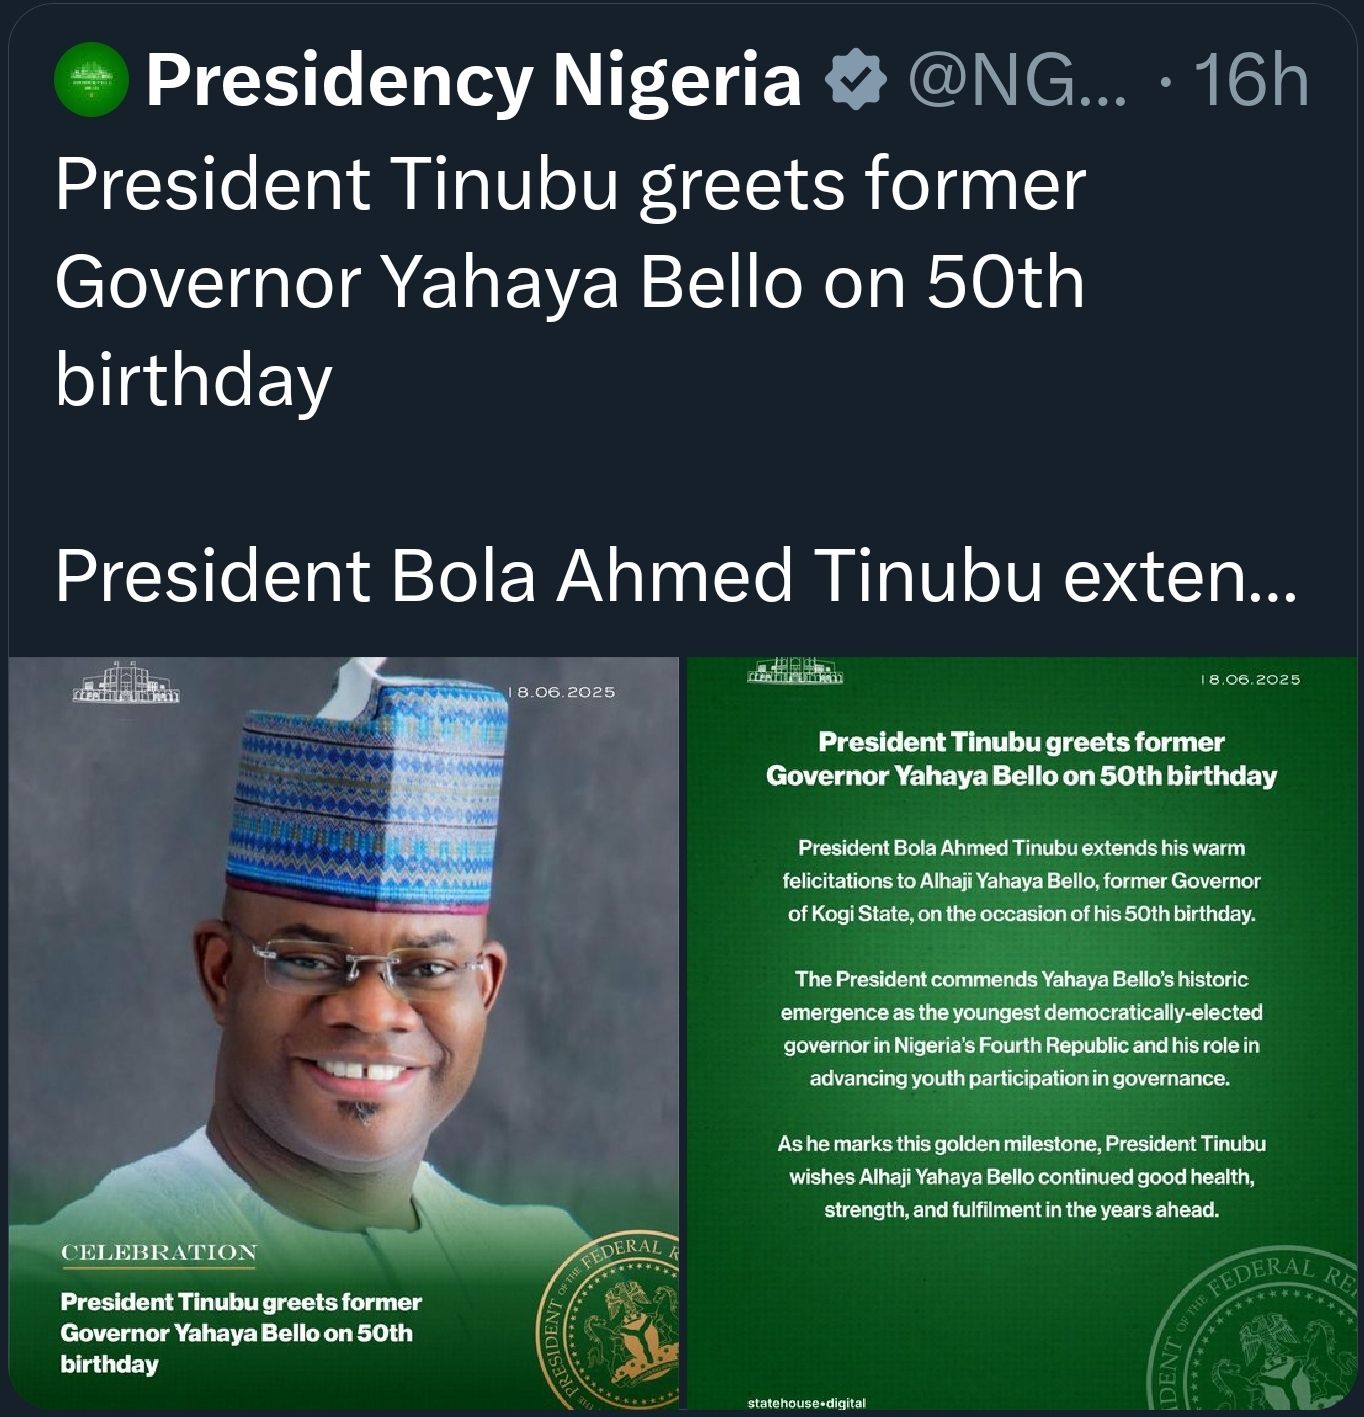The image size is (1364, 1417).
Task: Click the 'CELEBRATION' label on the portrait image
Action: pyautogui.click(x=159, y=1252)
